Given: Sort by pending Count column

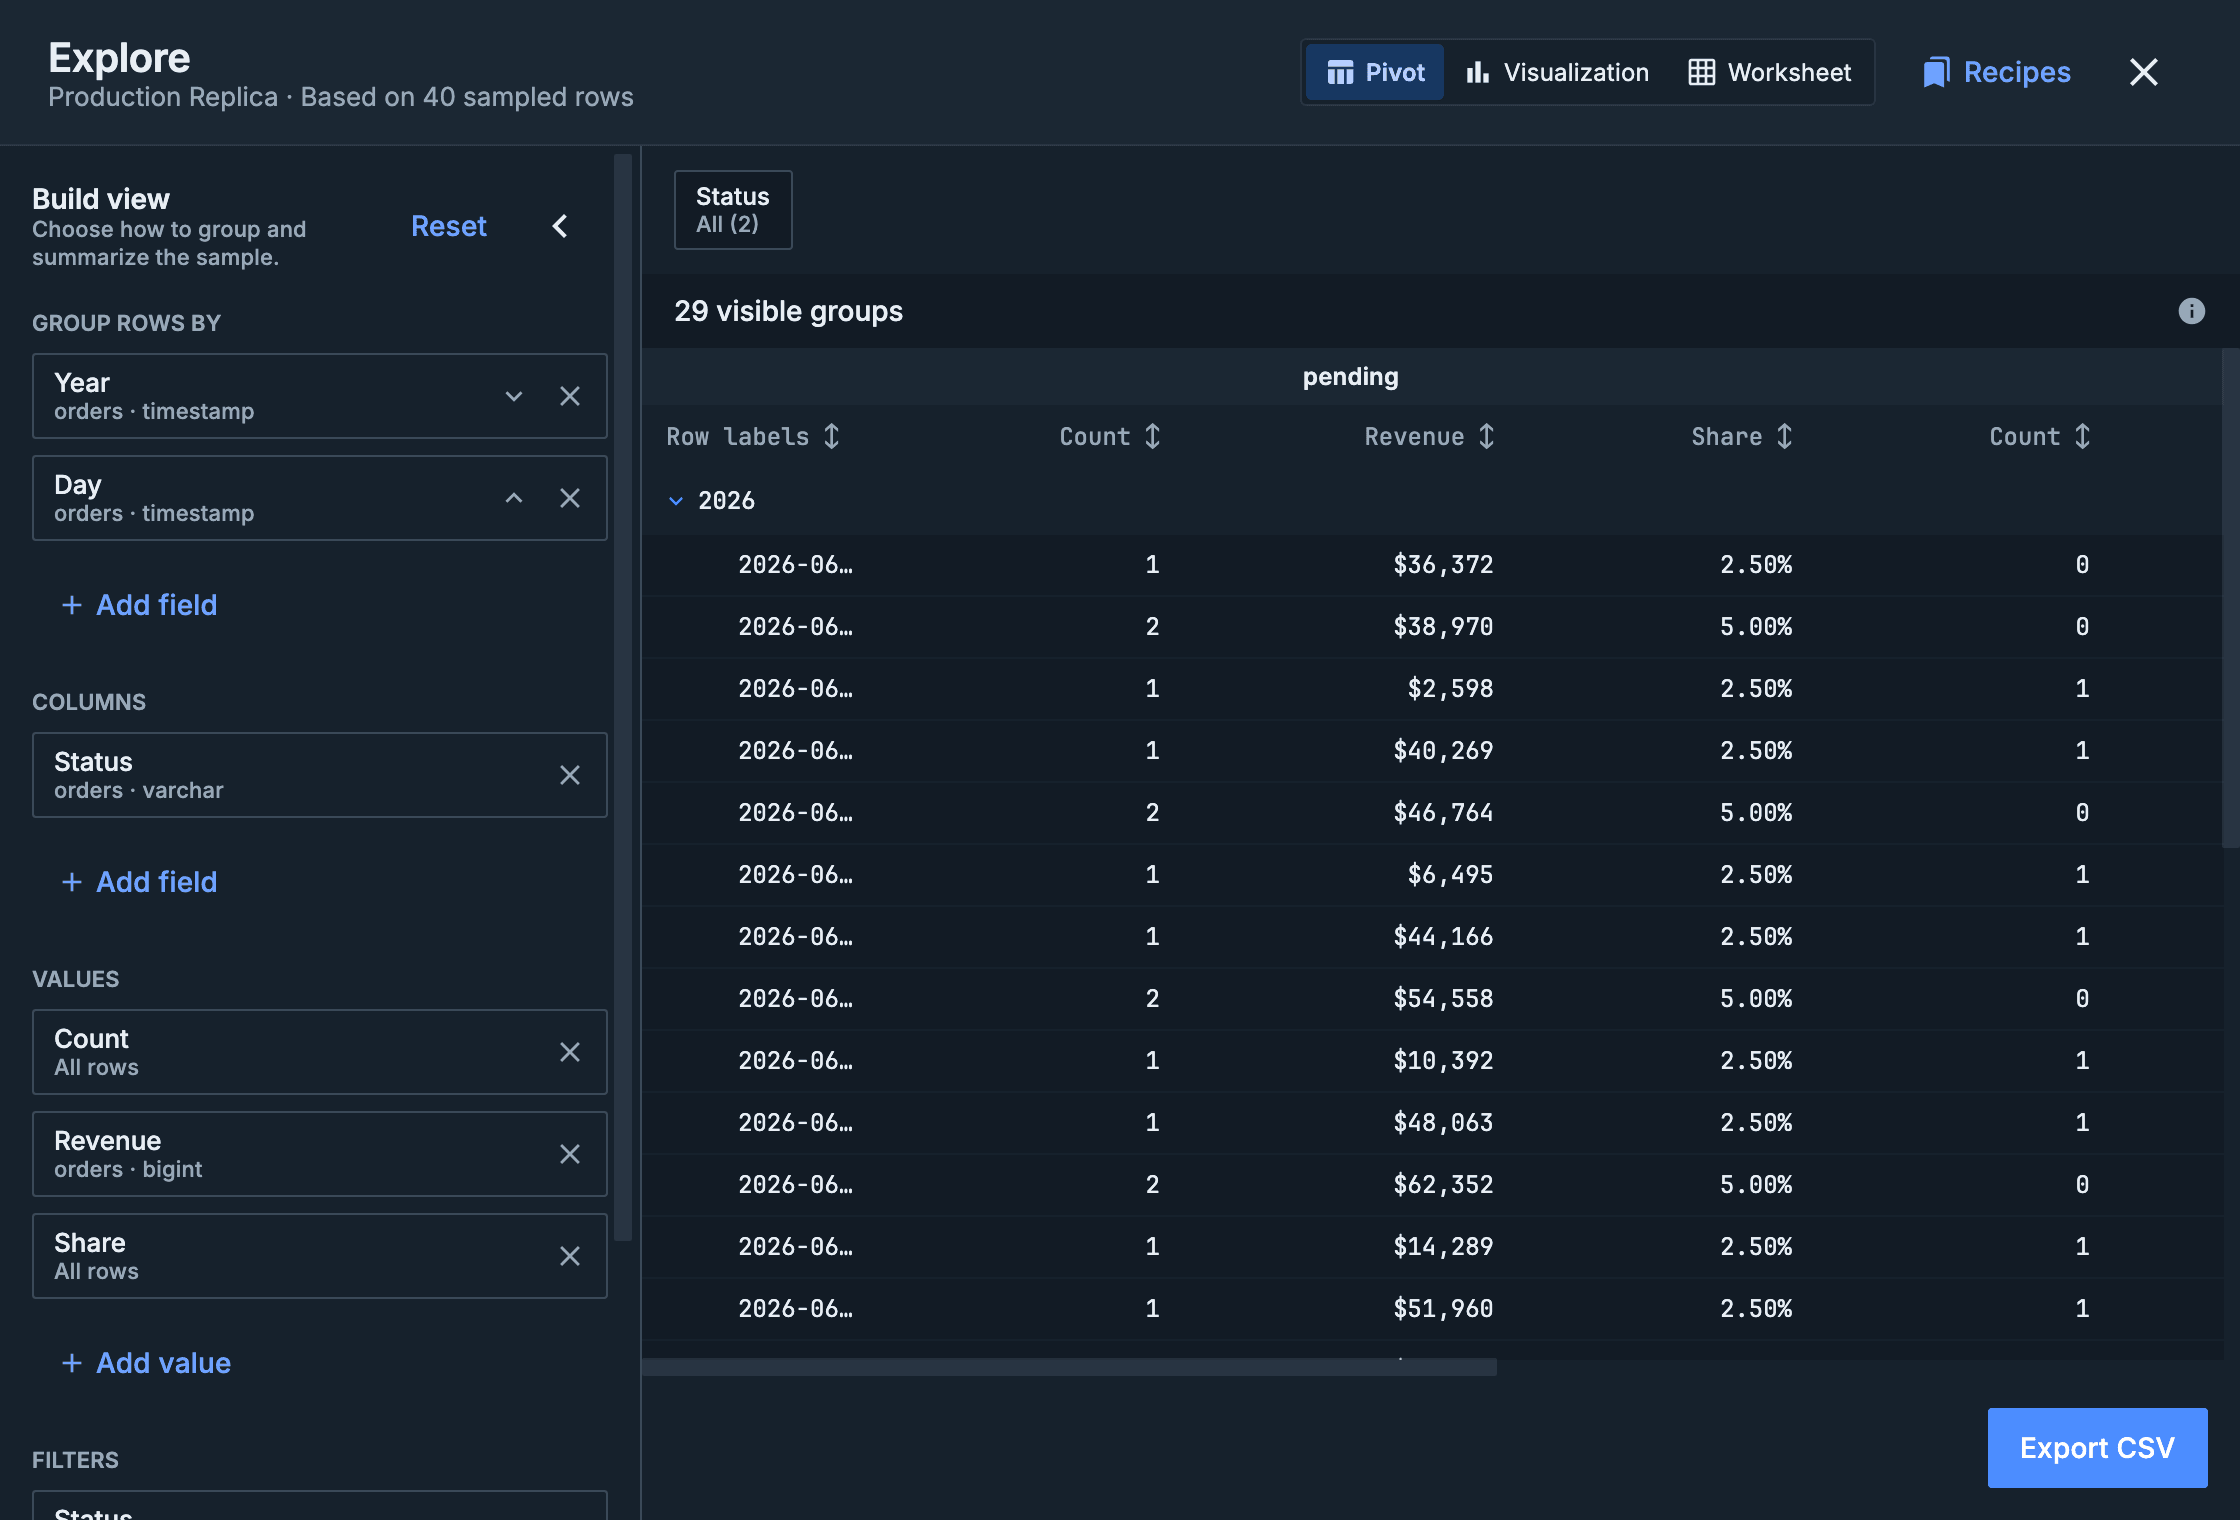Looking at the screenshot, I should [1110, 436].
